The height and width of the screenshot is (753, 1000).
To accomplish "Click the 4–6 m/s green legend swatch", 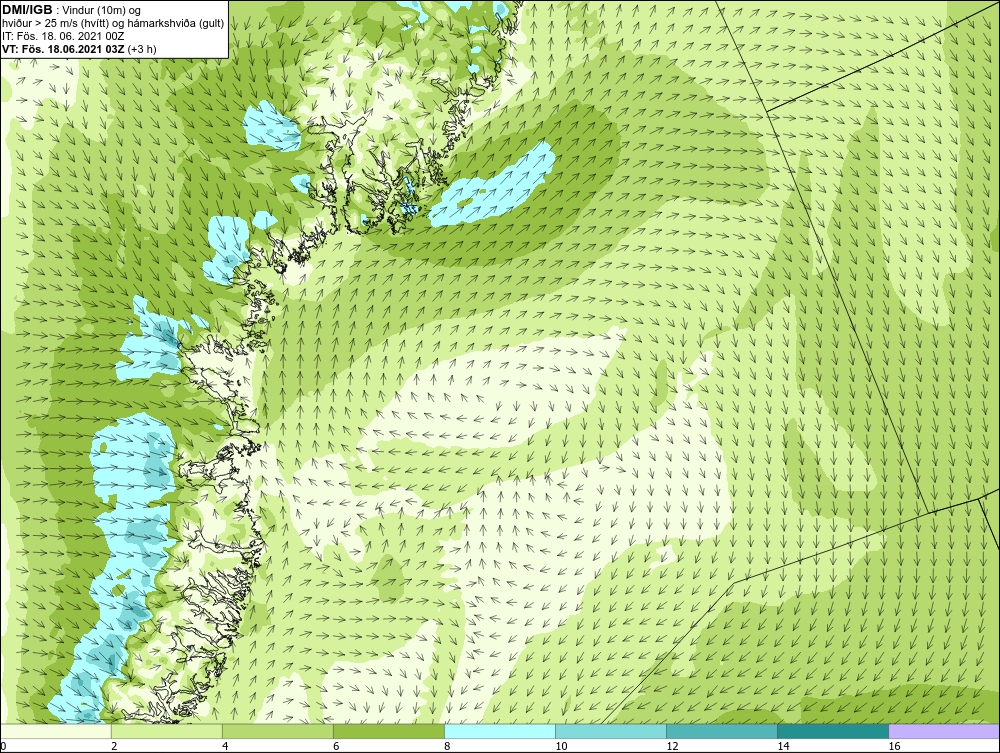I will point(277,731).
